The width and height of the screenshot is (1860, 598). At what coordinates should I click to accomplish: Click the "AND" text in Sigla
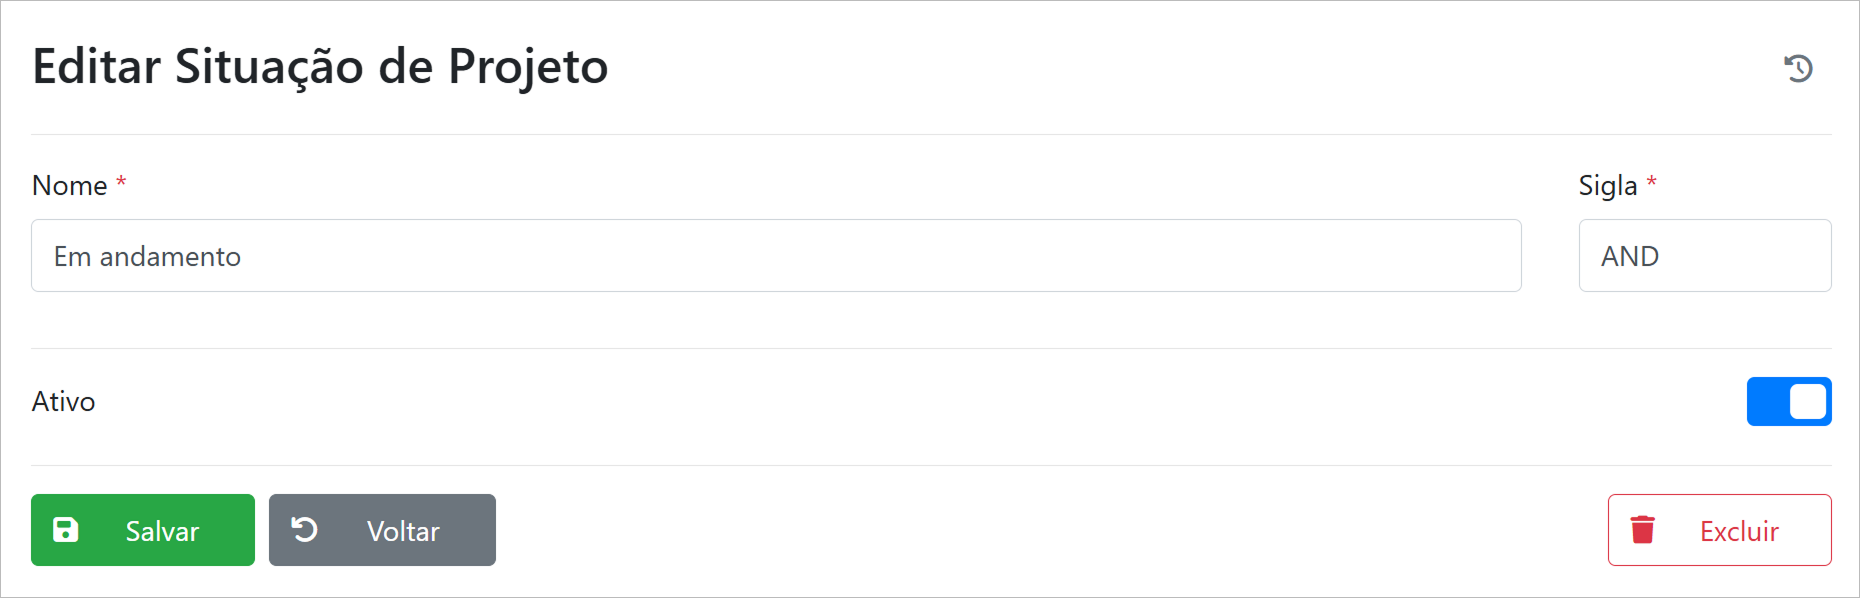(x=1630, y=257)
